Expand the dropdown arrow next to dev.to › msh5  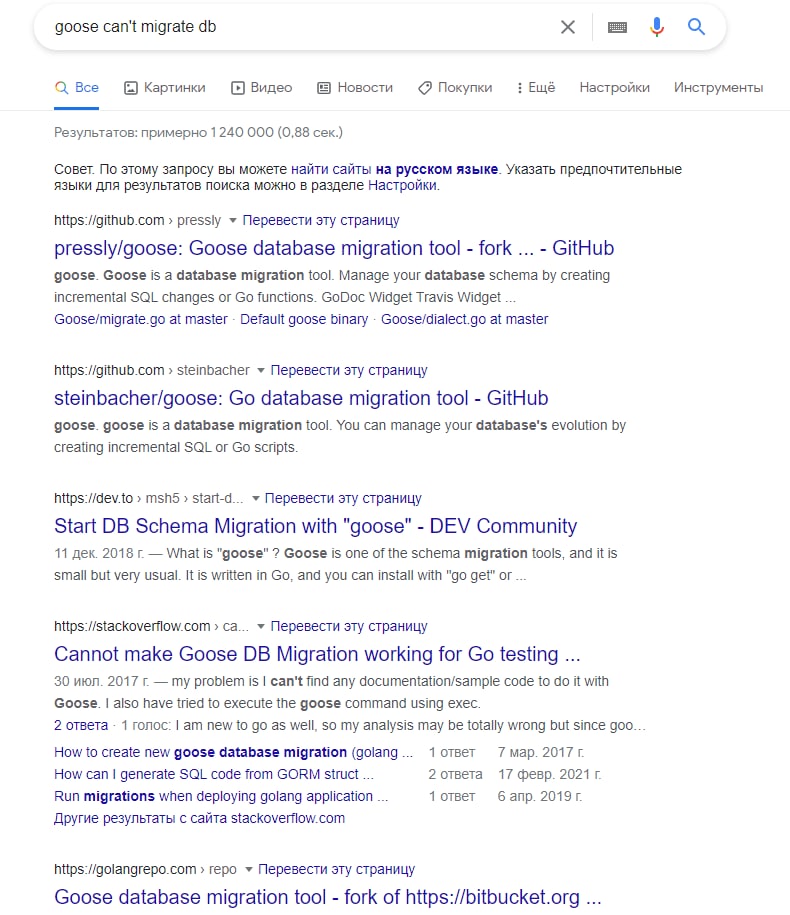pos(255,498)
